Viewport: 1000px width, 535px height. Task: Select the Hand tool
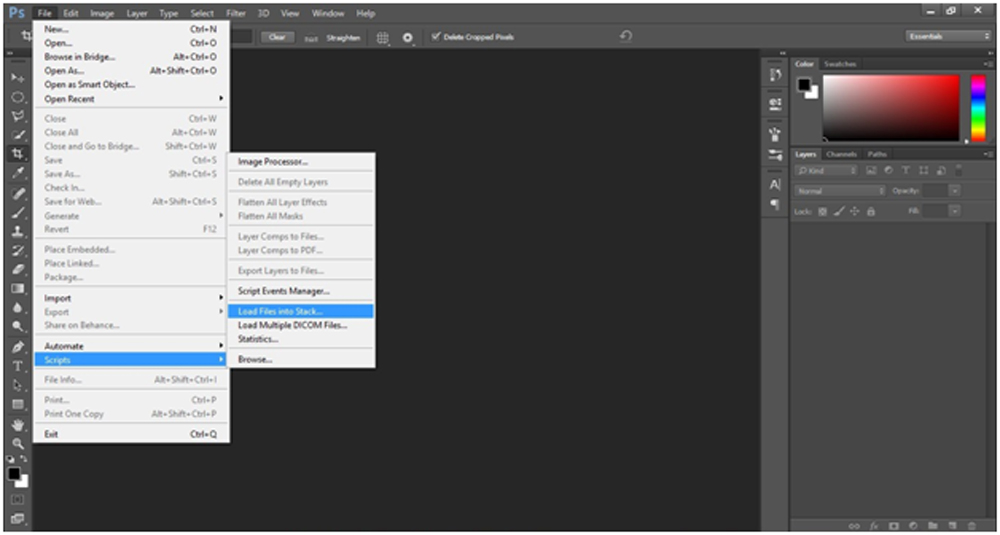(18, 425)
